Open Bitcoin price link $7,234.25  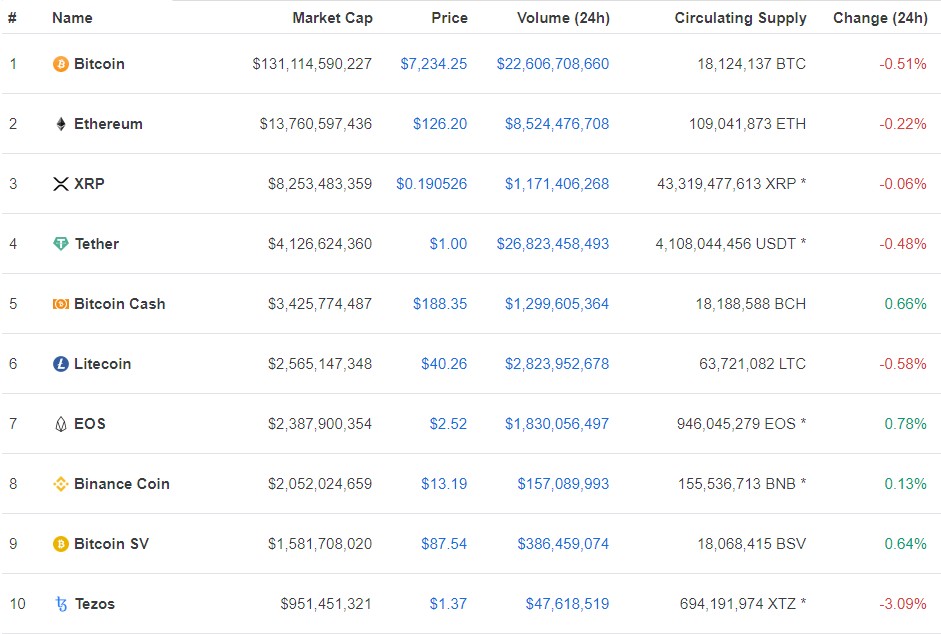[433, 64]
